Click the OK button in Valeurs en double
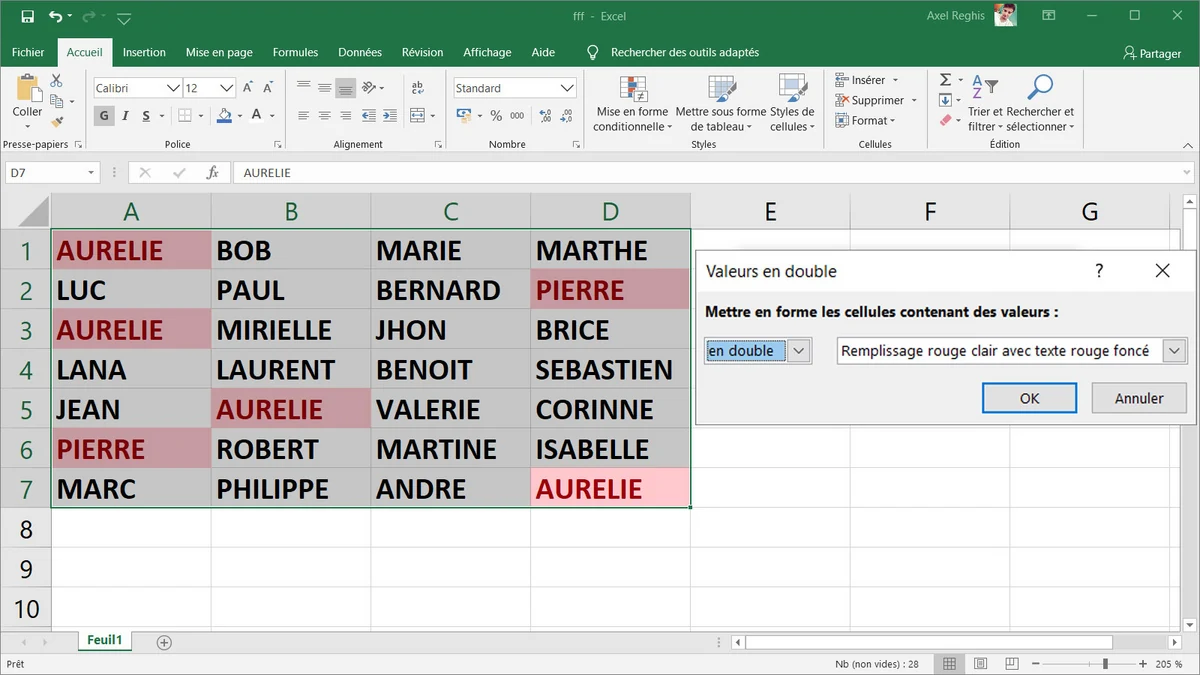 pos(1029,397)
